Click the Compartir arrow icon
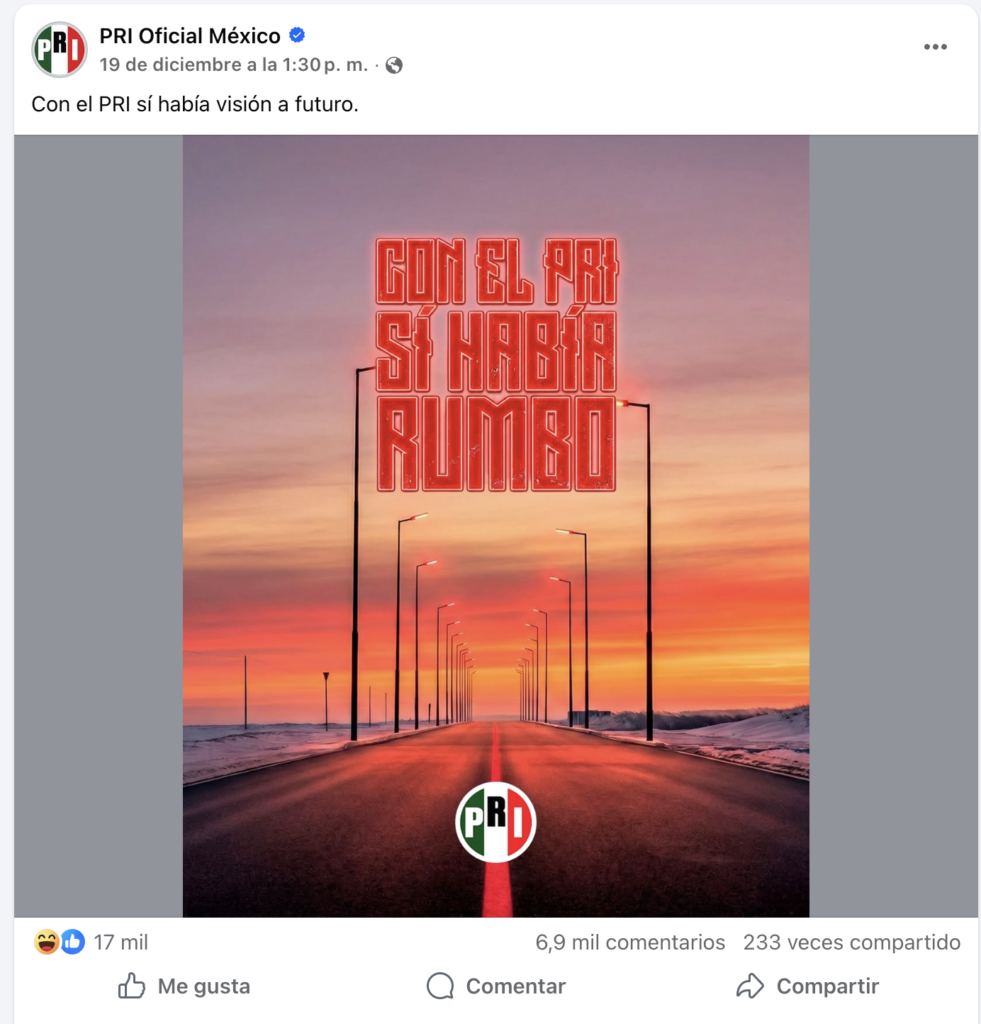Viewport: 981px width, 1024px height. tap(750, 986)
